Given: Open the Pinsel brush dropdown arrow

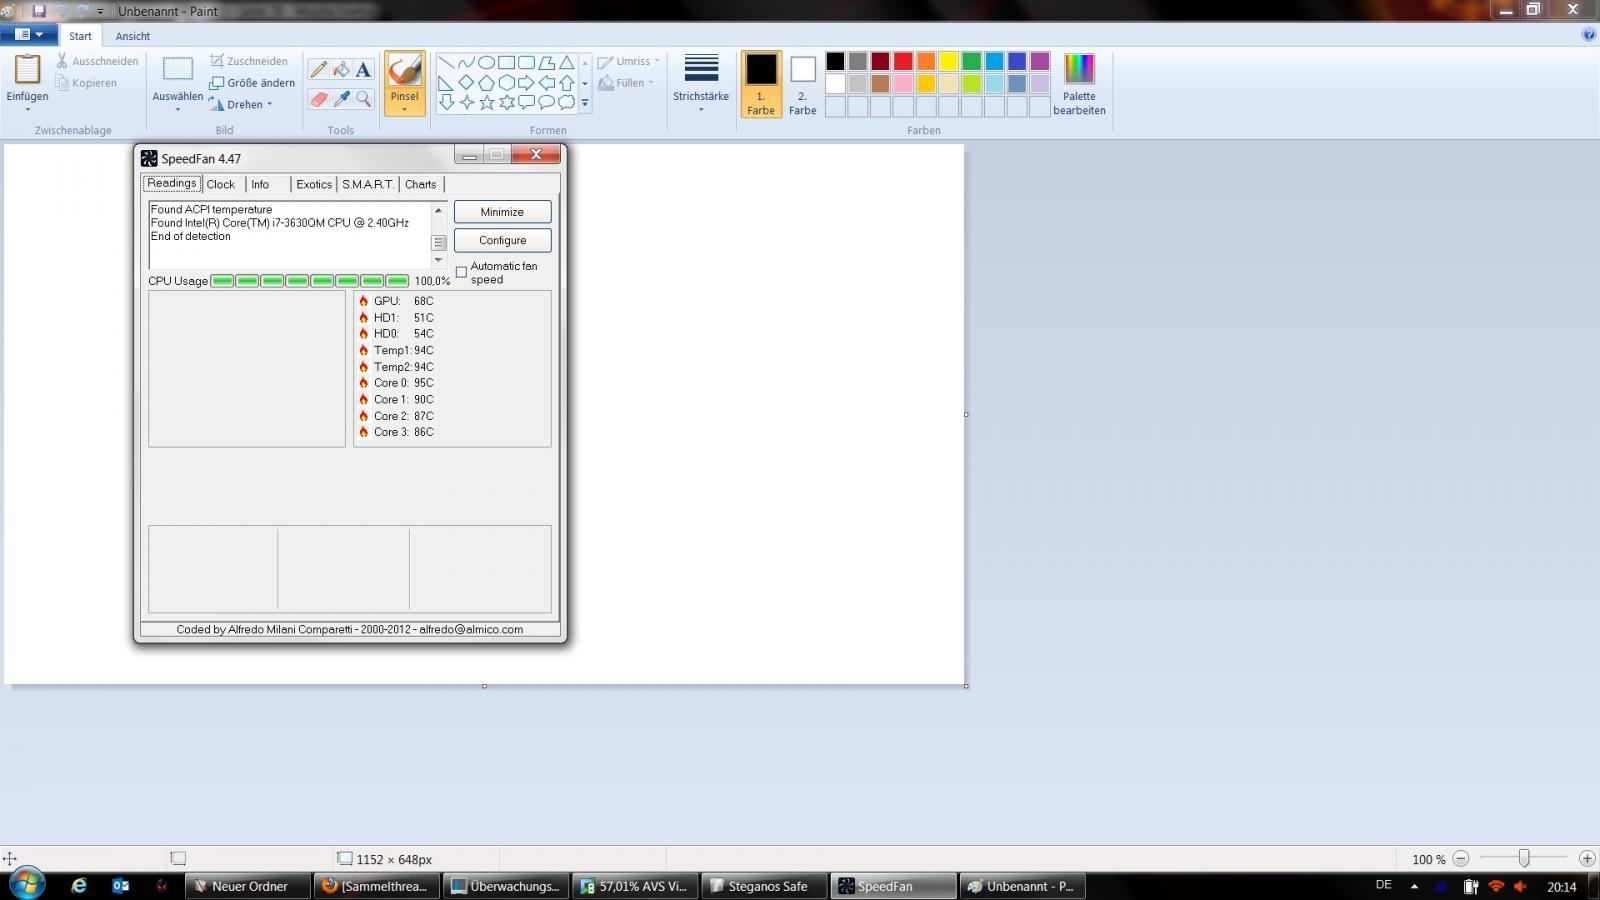Looking at the screenshot, I should tap(404, 108).
